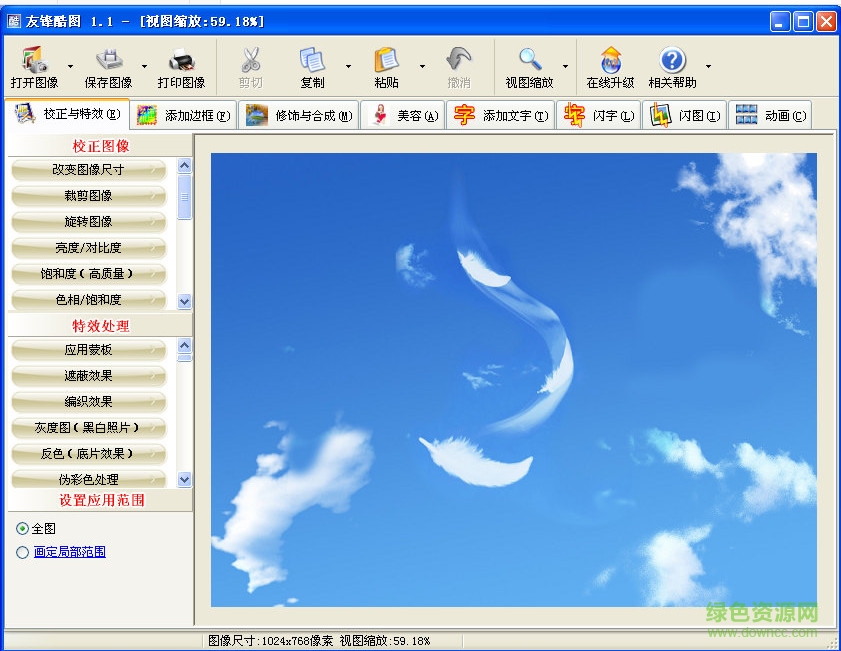Open an image with the 打开图像 icon
Viewport: 841px width, 651px height.
(35, 66)
